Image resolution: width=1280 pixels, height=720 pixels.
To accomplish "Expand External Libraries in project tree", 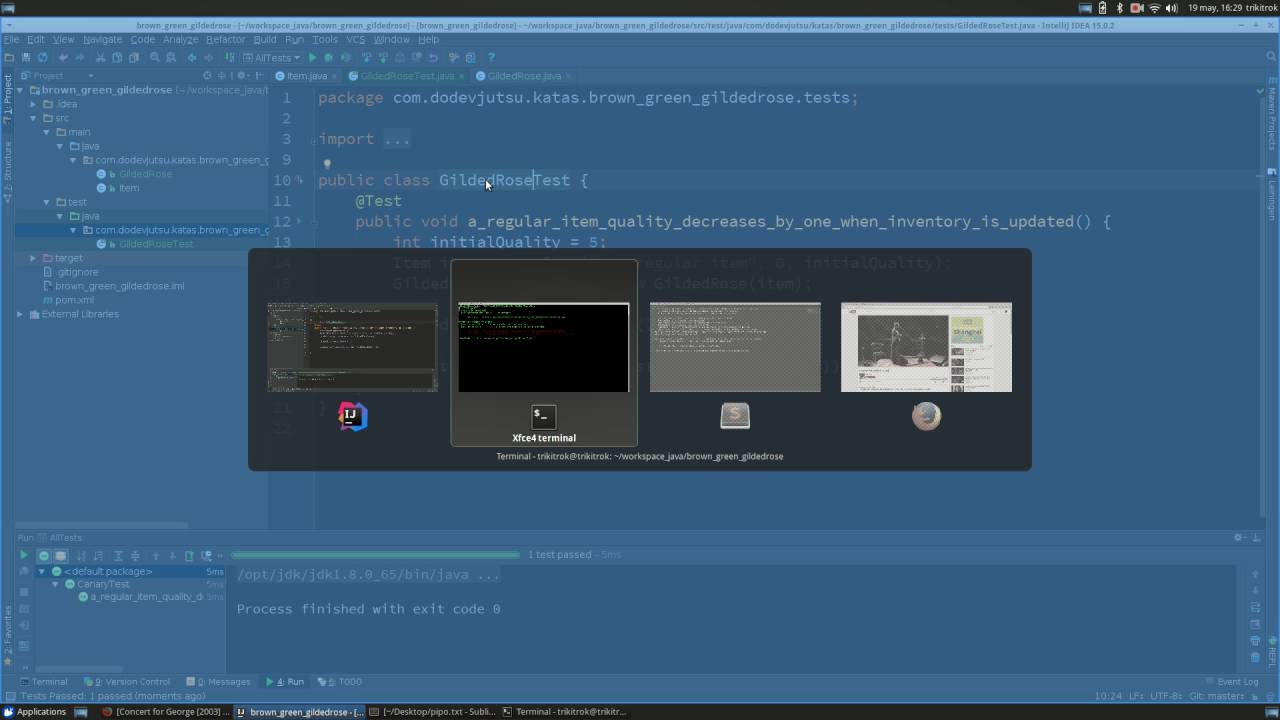I will [20, 314].
